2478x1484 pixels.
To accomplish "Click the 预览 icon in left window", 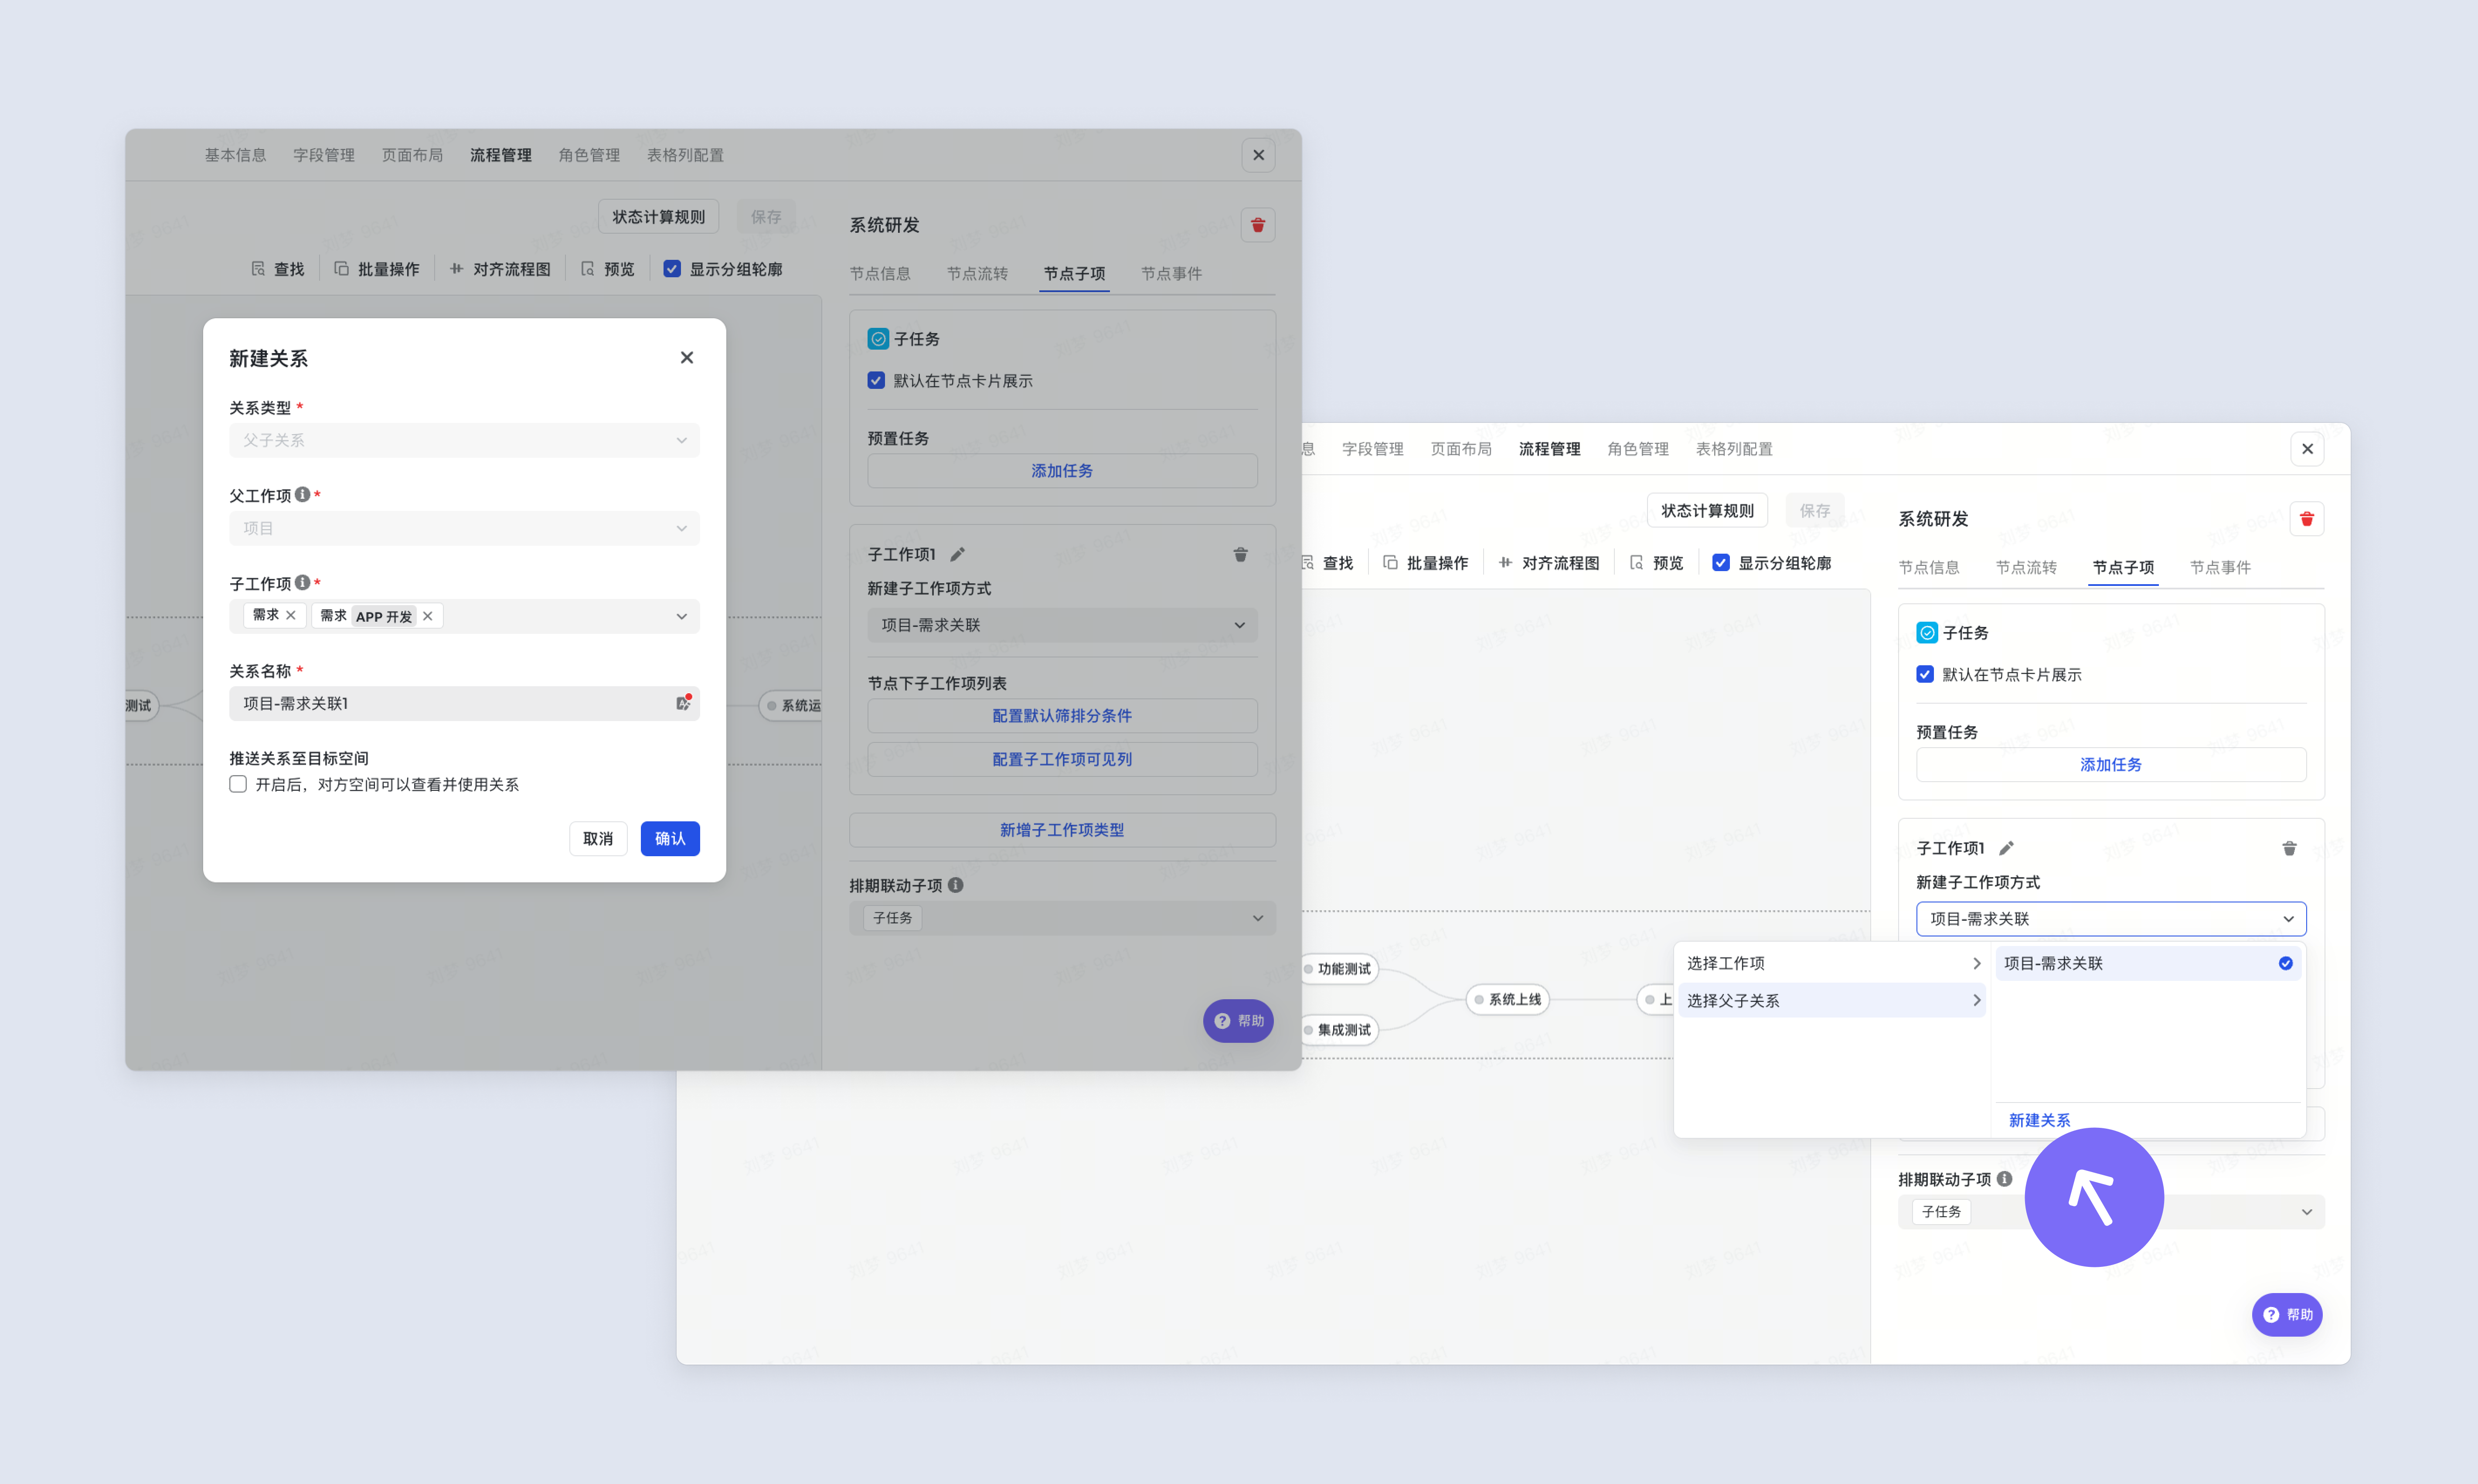I will pos(588,269).
